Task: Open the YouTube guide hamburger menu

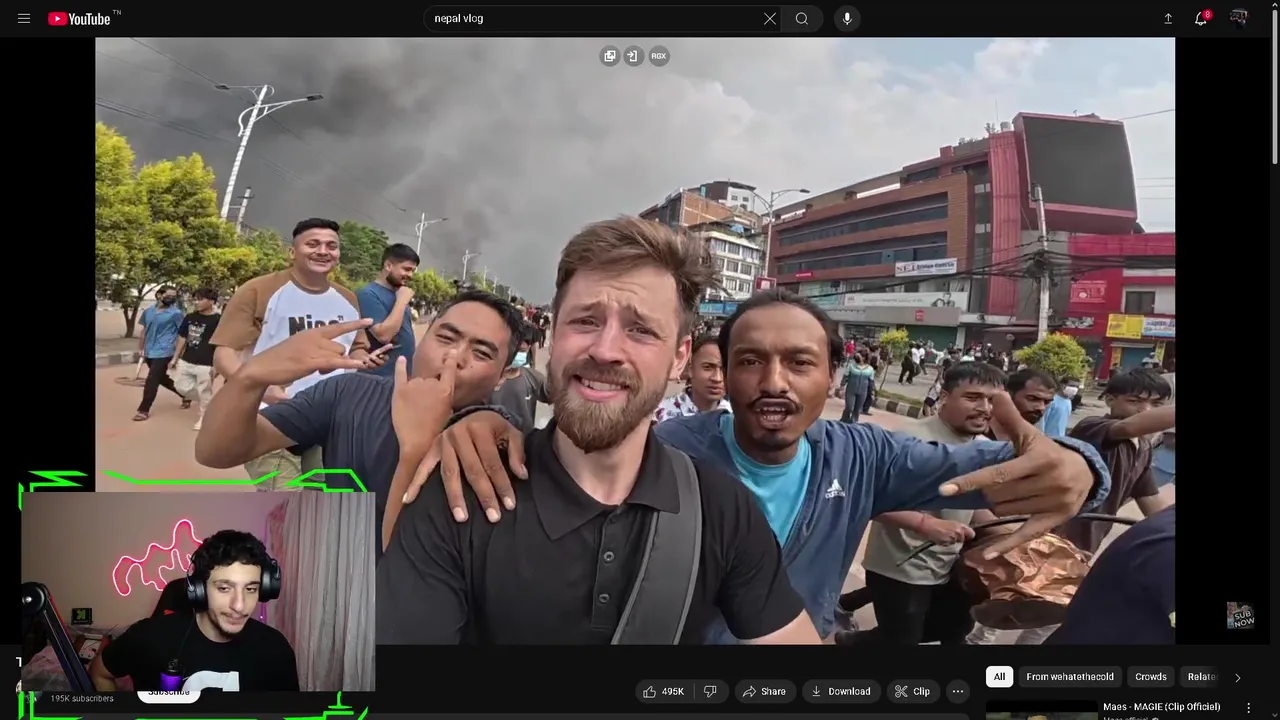Action: (x=24, y=18)
